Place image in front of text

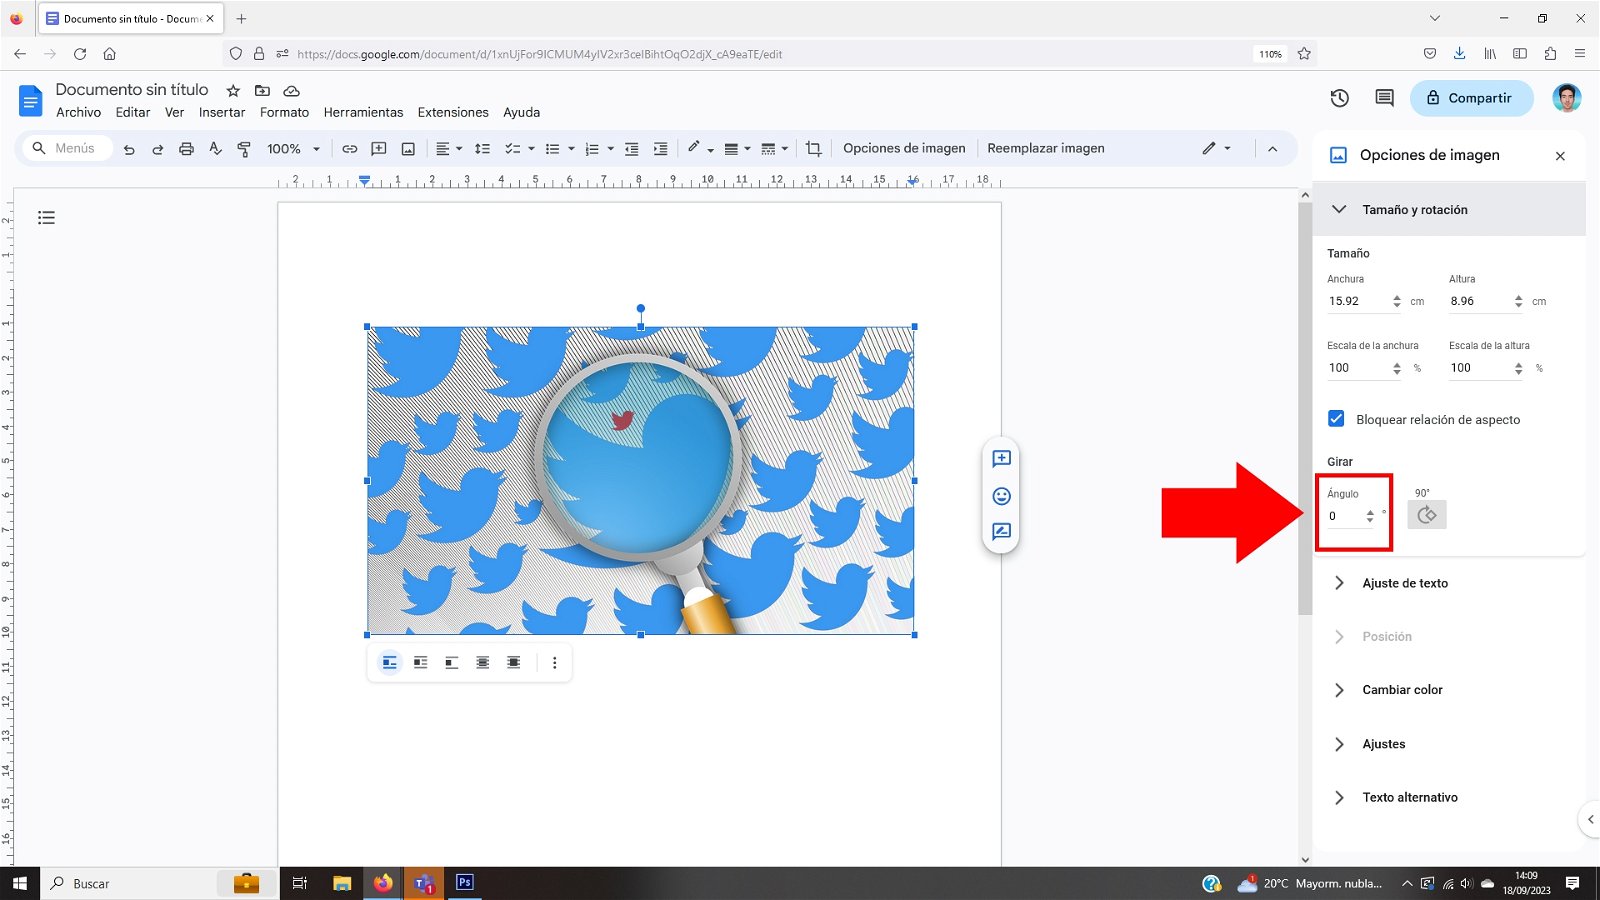point(514,663)
